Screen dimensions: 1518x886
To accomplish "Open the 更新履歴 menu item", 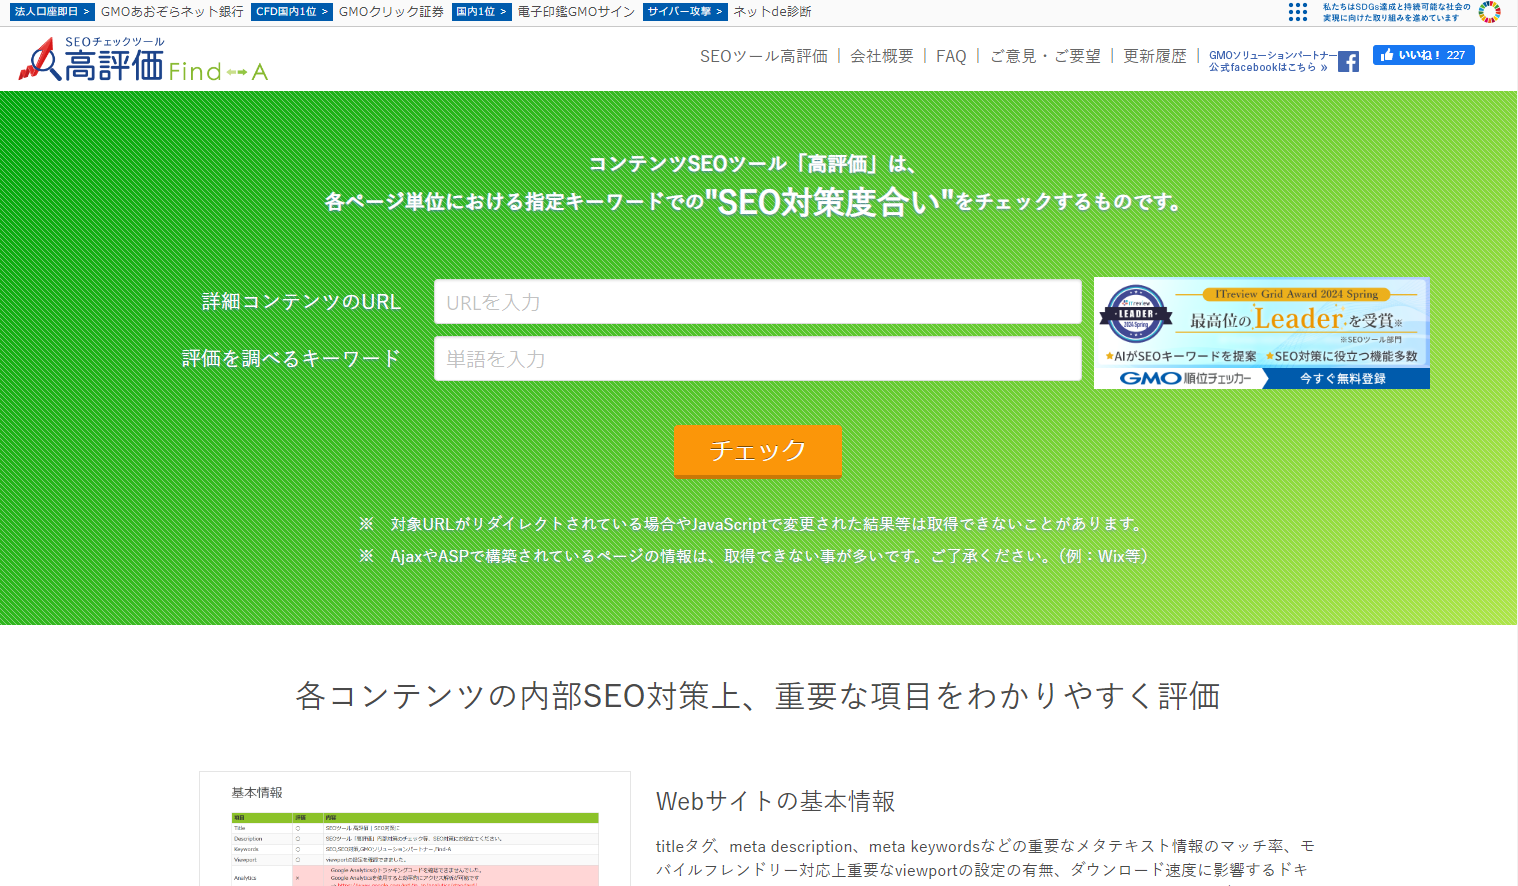I will click(x=1155, y=56).
